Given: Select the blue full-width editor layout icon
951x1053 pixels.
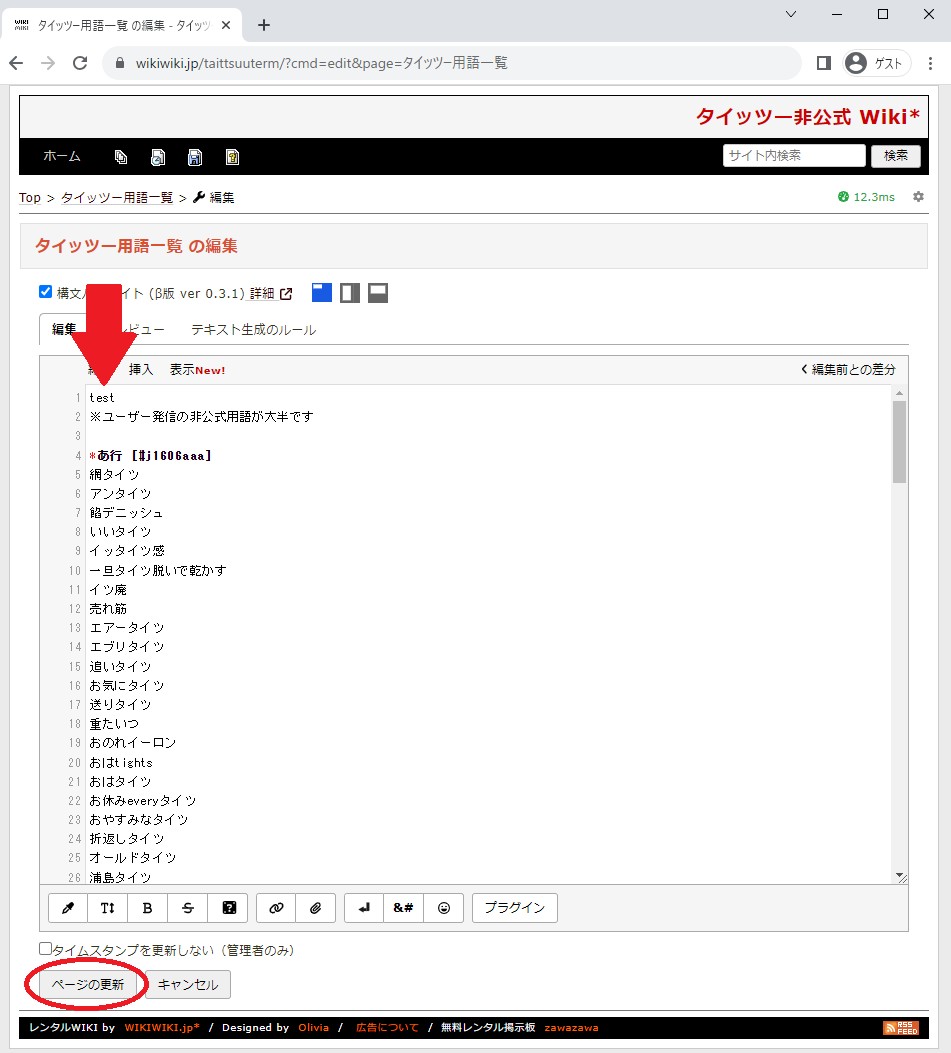Looking at the screenshot, I should click(x=321, y=293).
